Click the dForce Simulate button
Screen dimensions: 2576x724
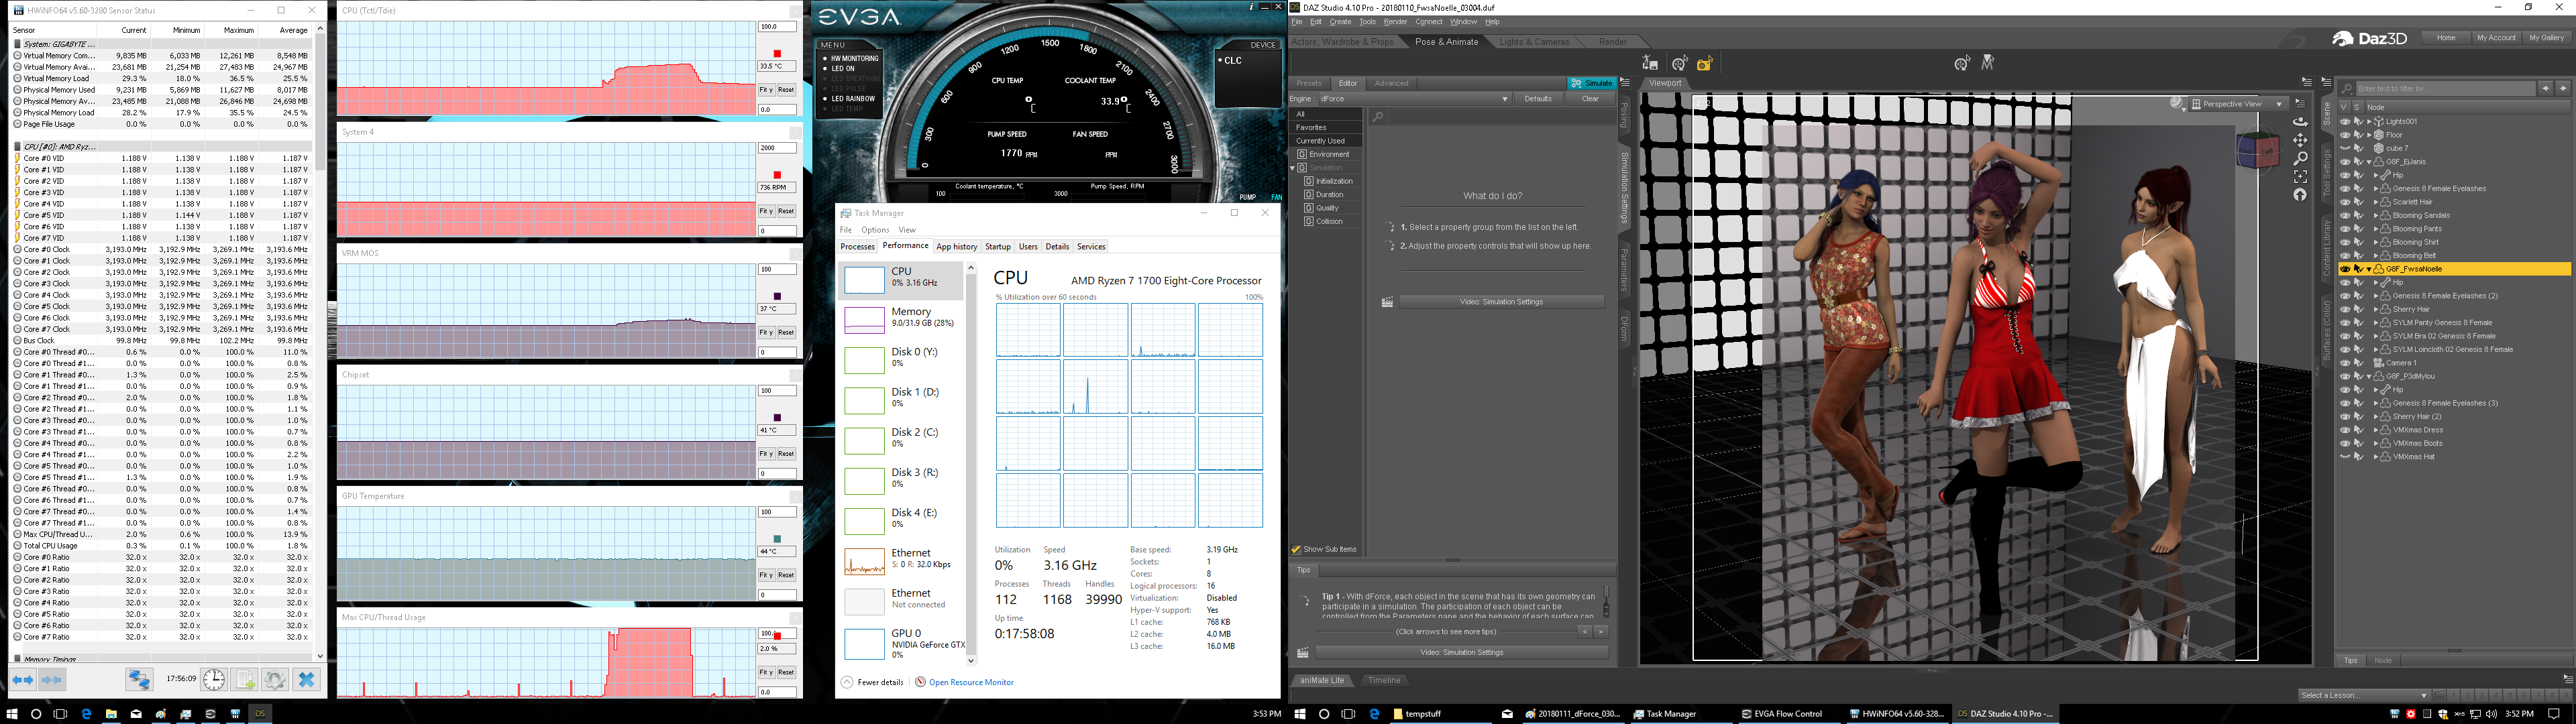point(1591,83)
